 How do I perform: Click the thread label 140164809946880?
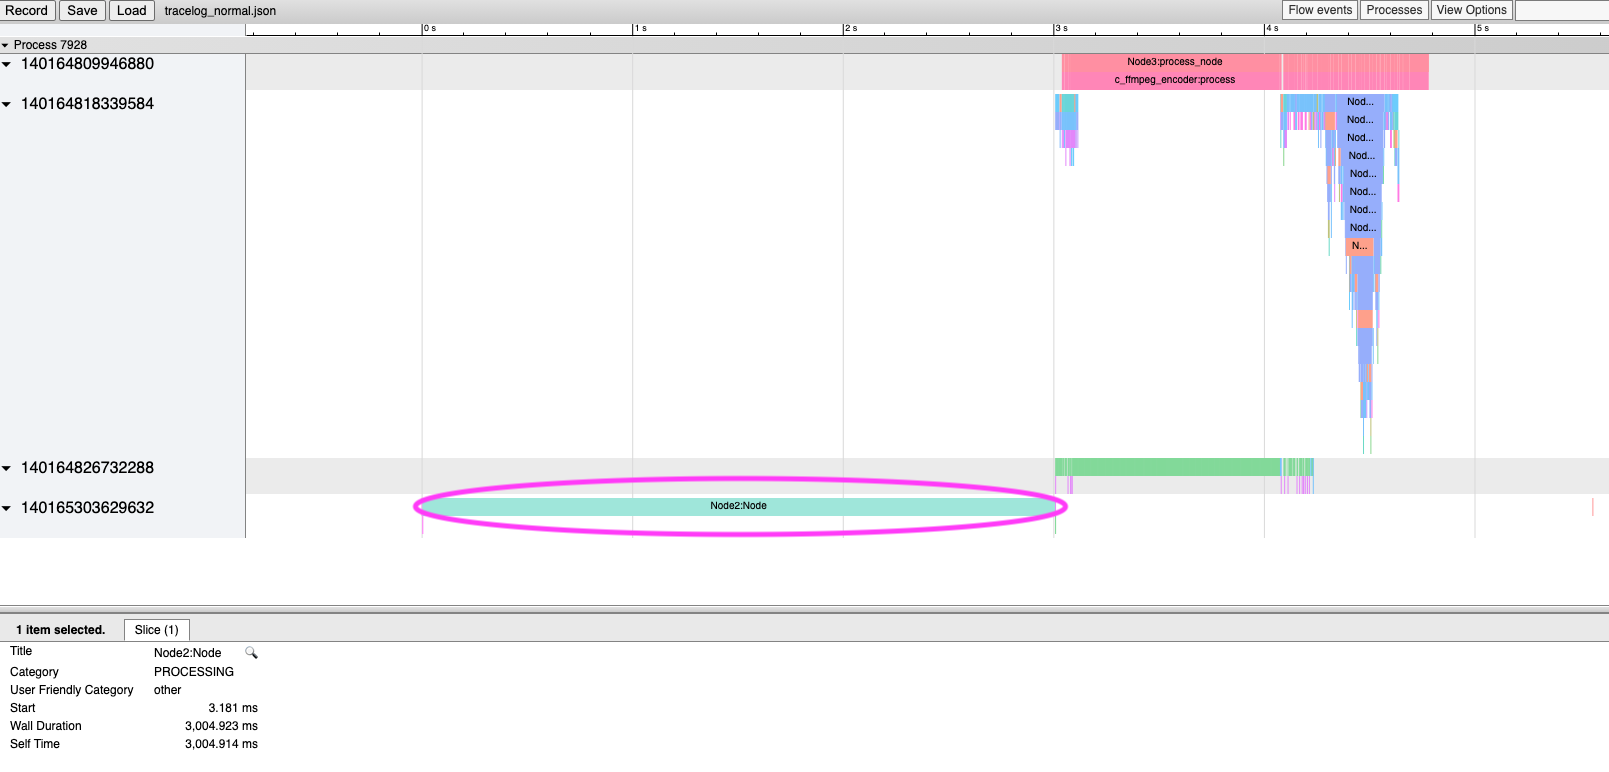click(x=87, y=64)
